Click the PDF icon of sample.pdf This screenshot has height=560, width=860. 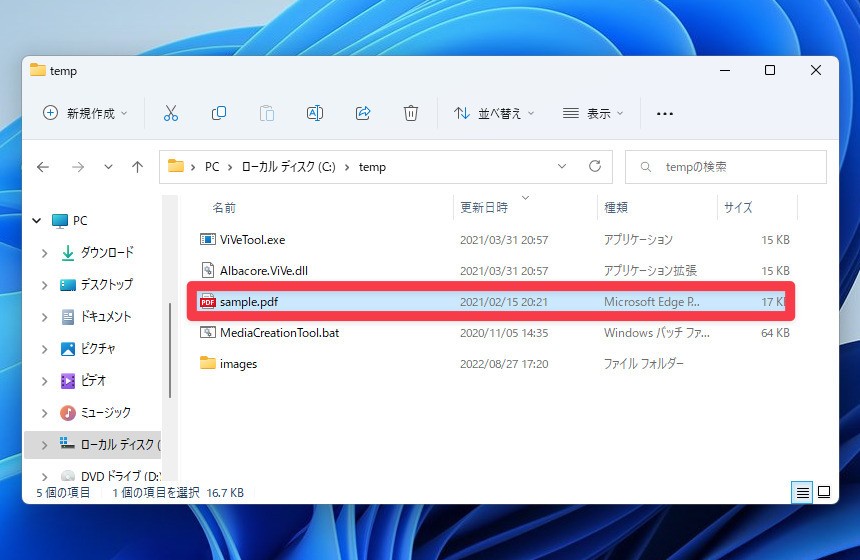pyautogui.click(x=207, y=302)
